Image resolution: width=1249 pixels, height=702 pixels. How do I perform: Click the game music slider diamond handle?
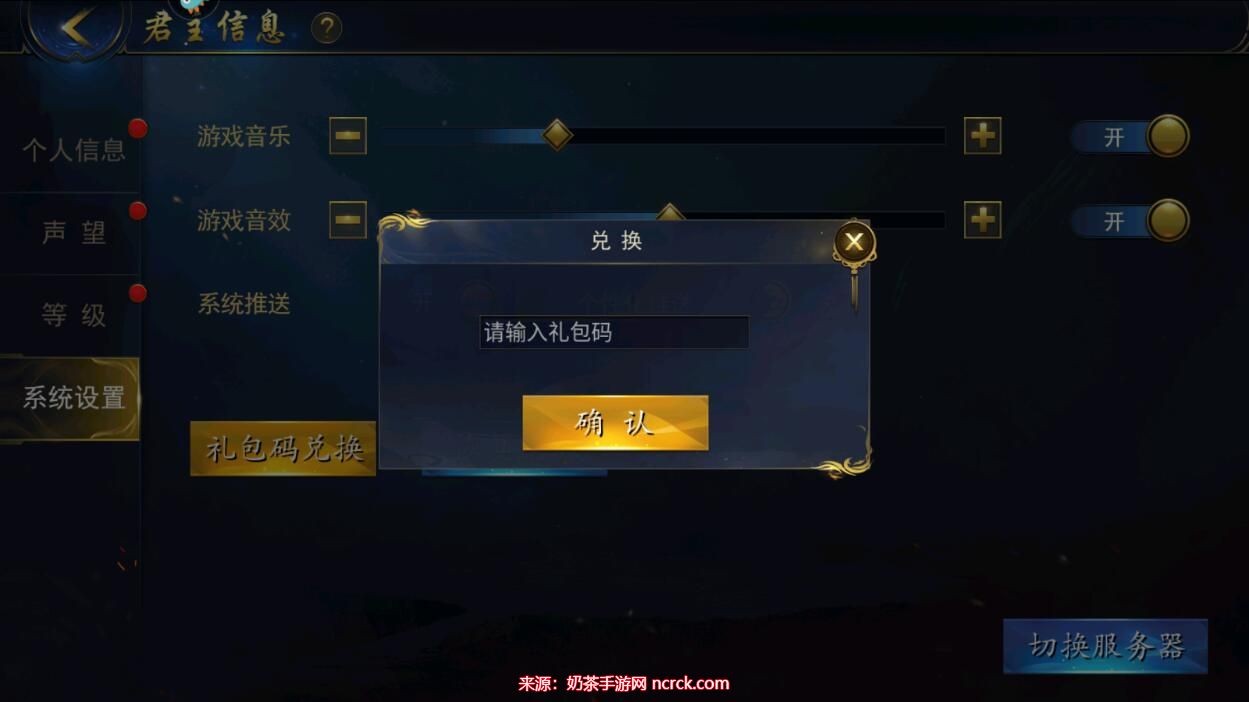[x=557, y=135]
